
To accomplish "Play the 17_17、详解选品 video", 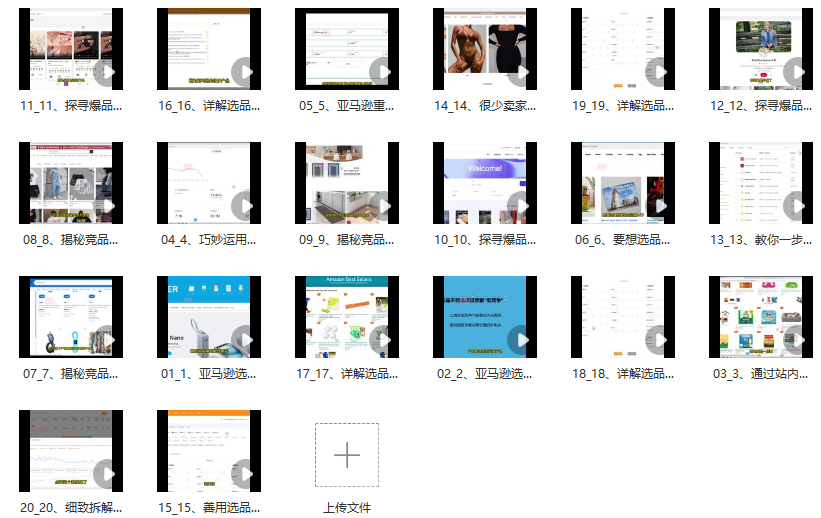I will tap(383, 340).
